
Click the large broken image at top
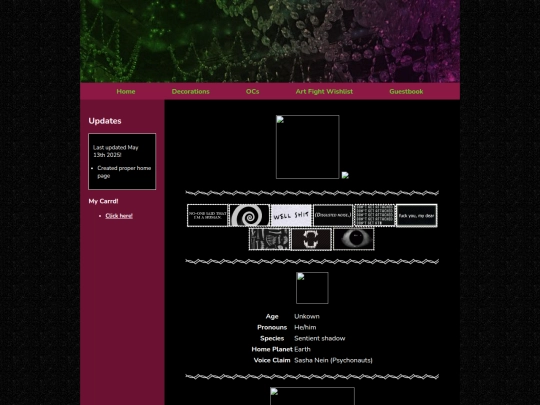308,147
